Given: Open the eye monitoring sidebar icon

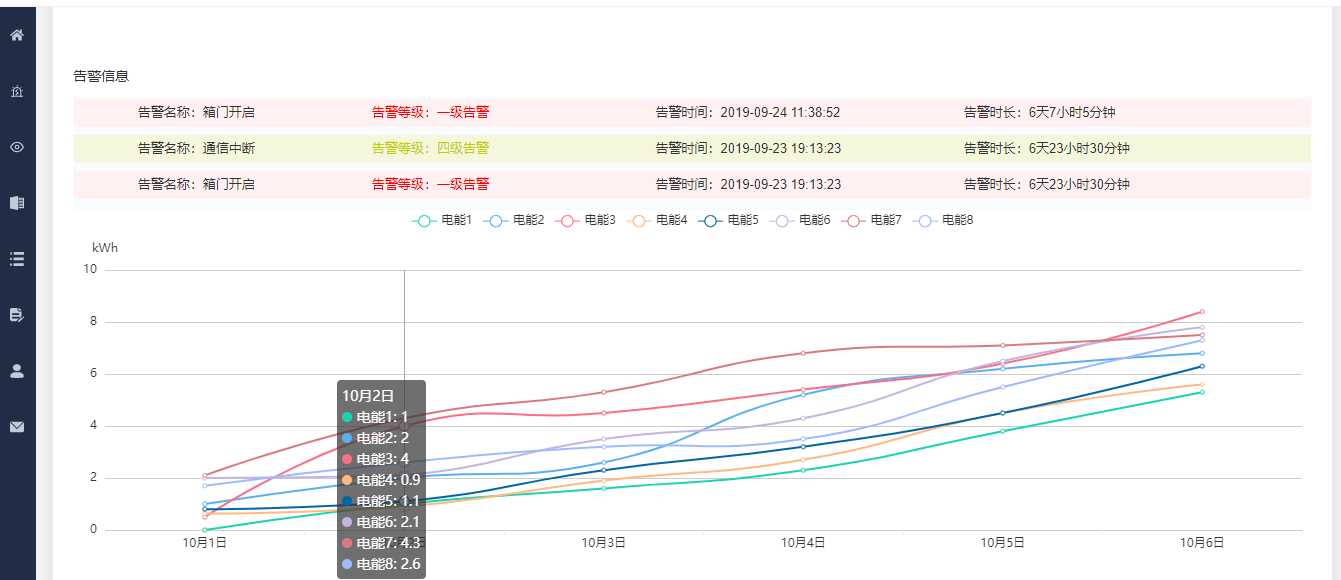Looking at the screenshot, I should [17, 147].
